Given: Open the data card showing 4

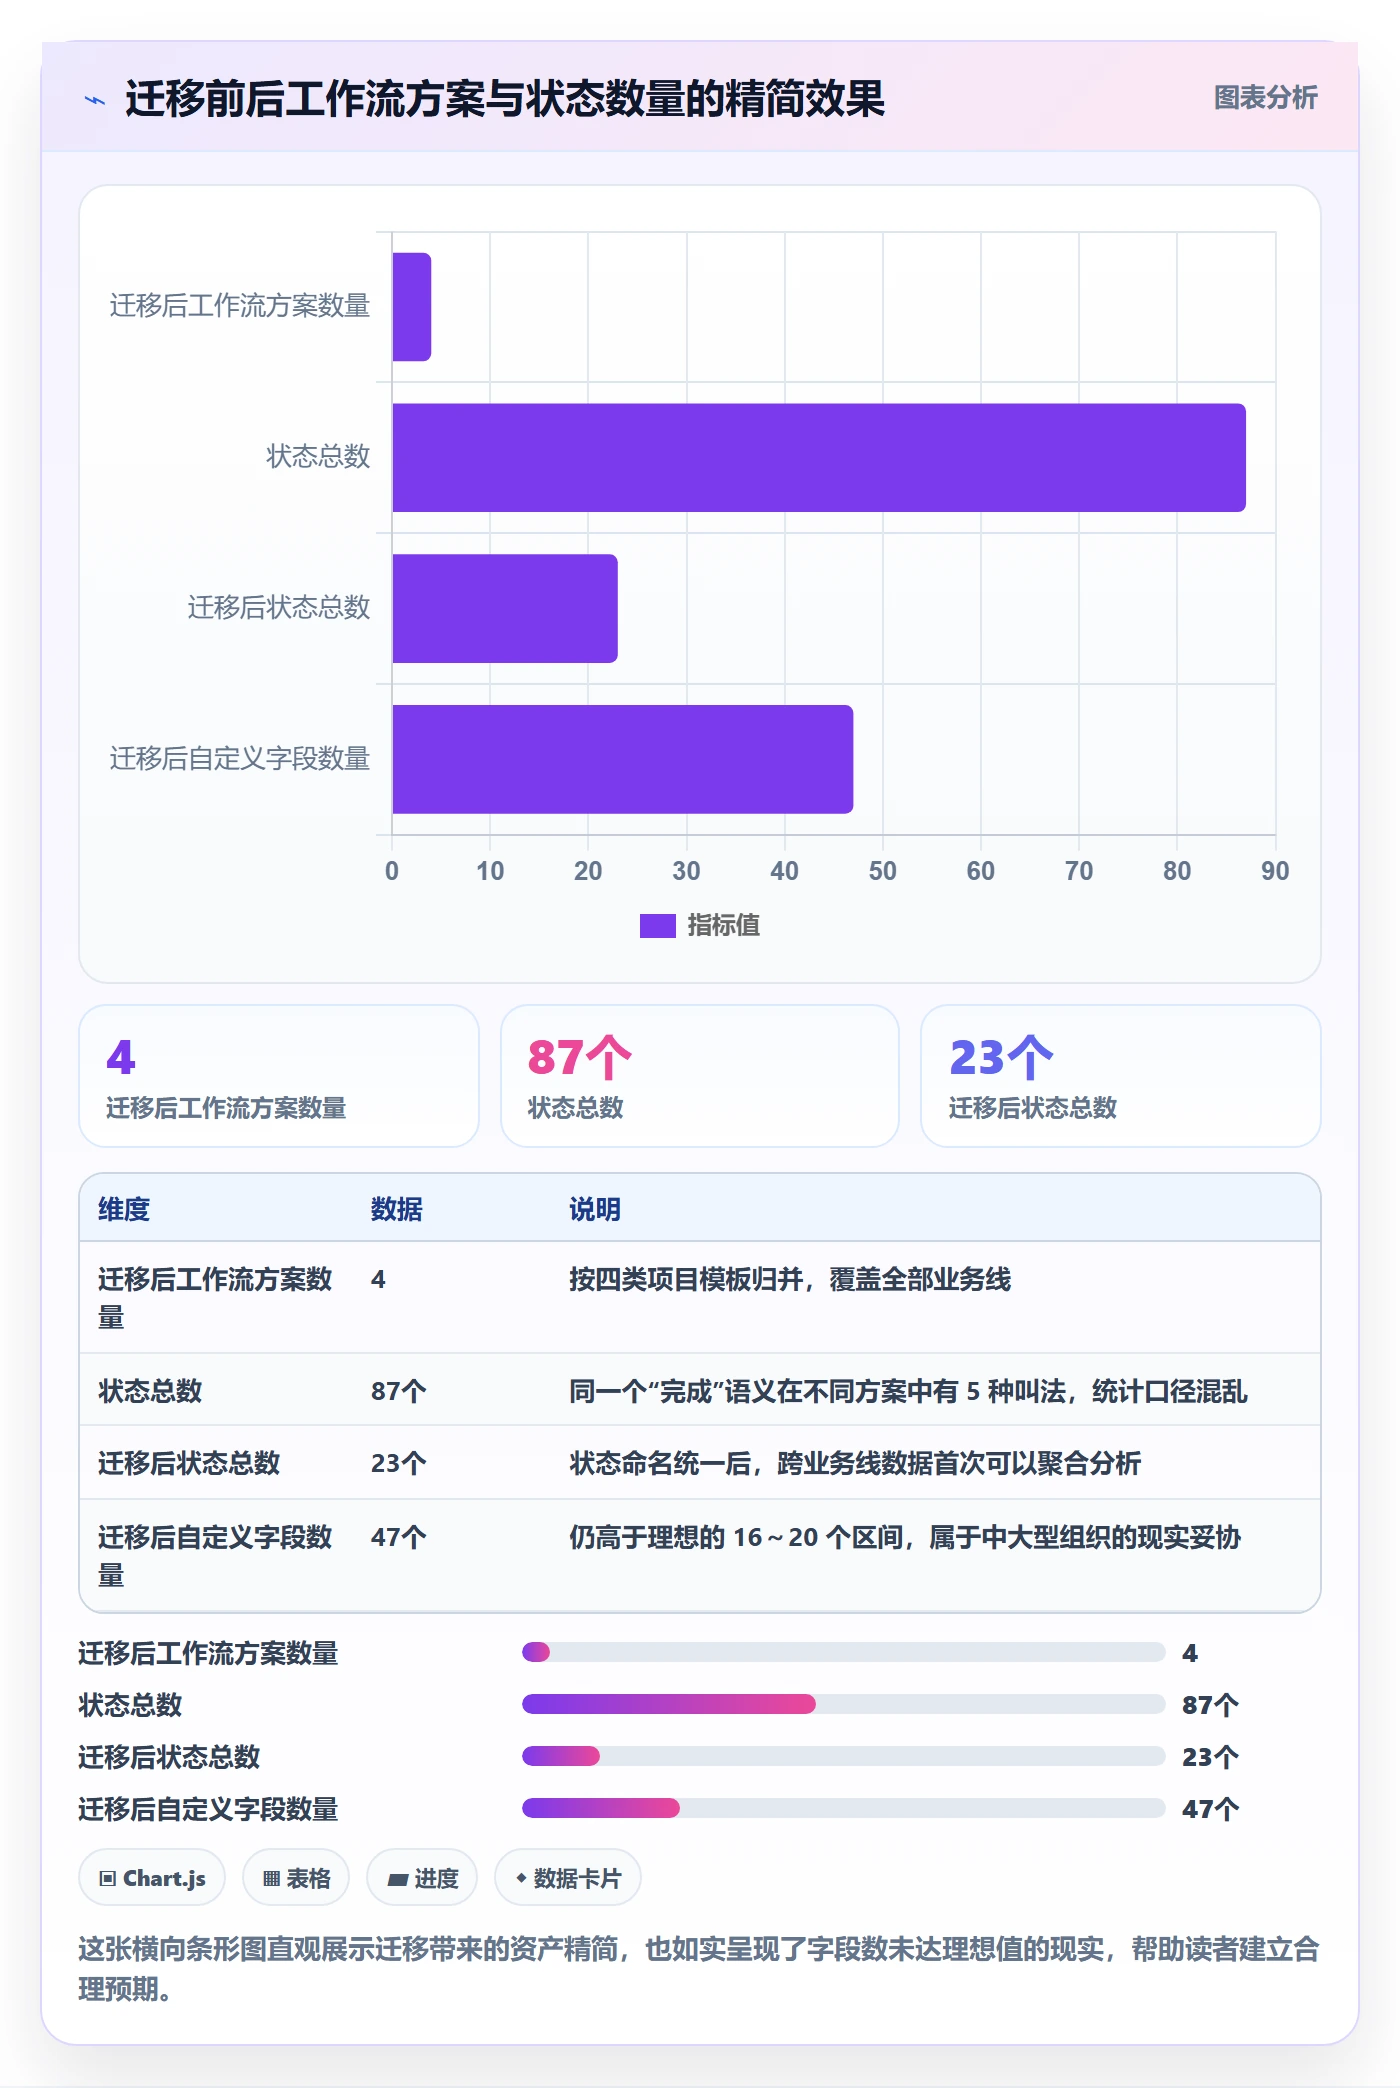Looking at the screenshot, I should pos(279,1076).
